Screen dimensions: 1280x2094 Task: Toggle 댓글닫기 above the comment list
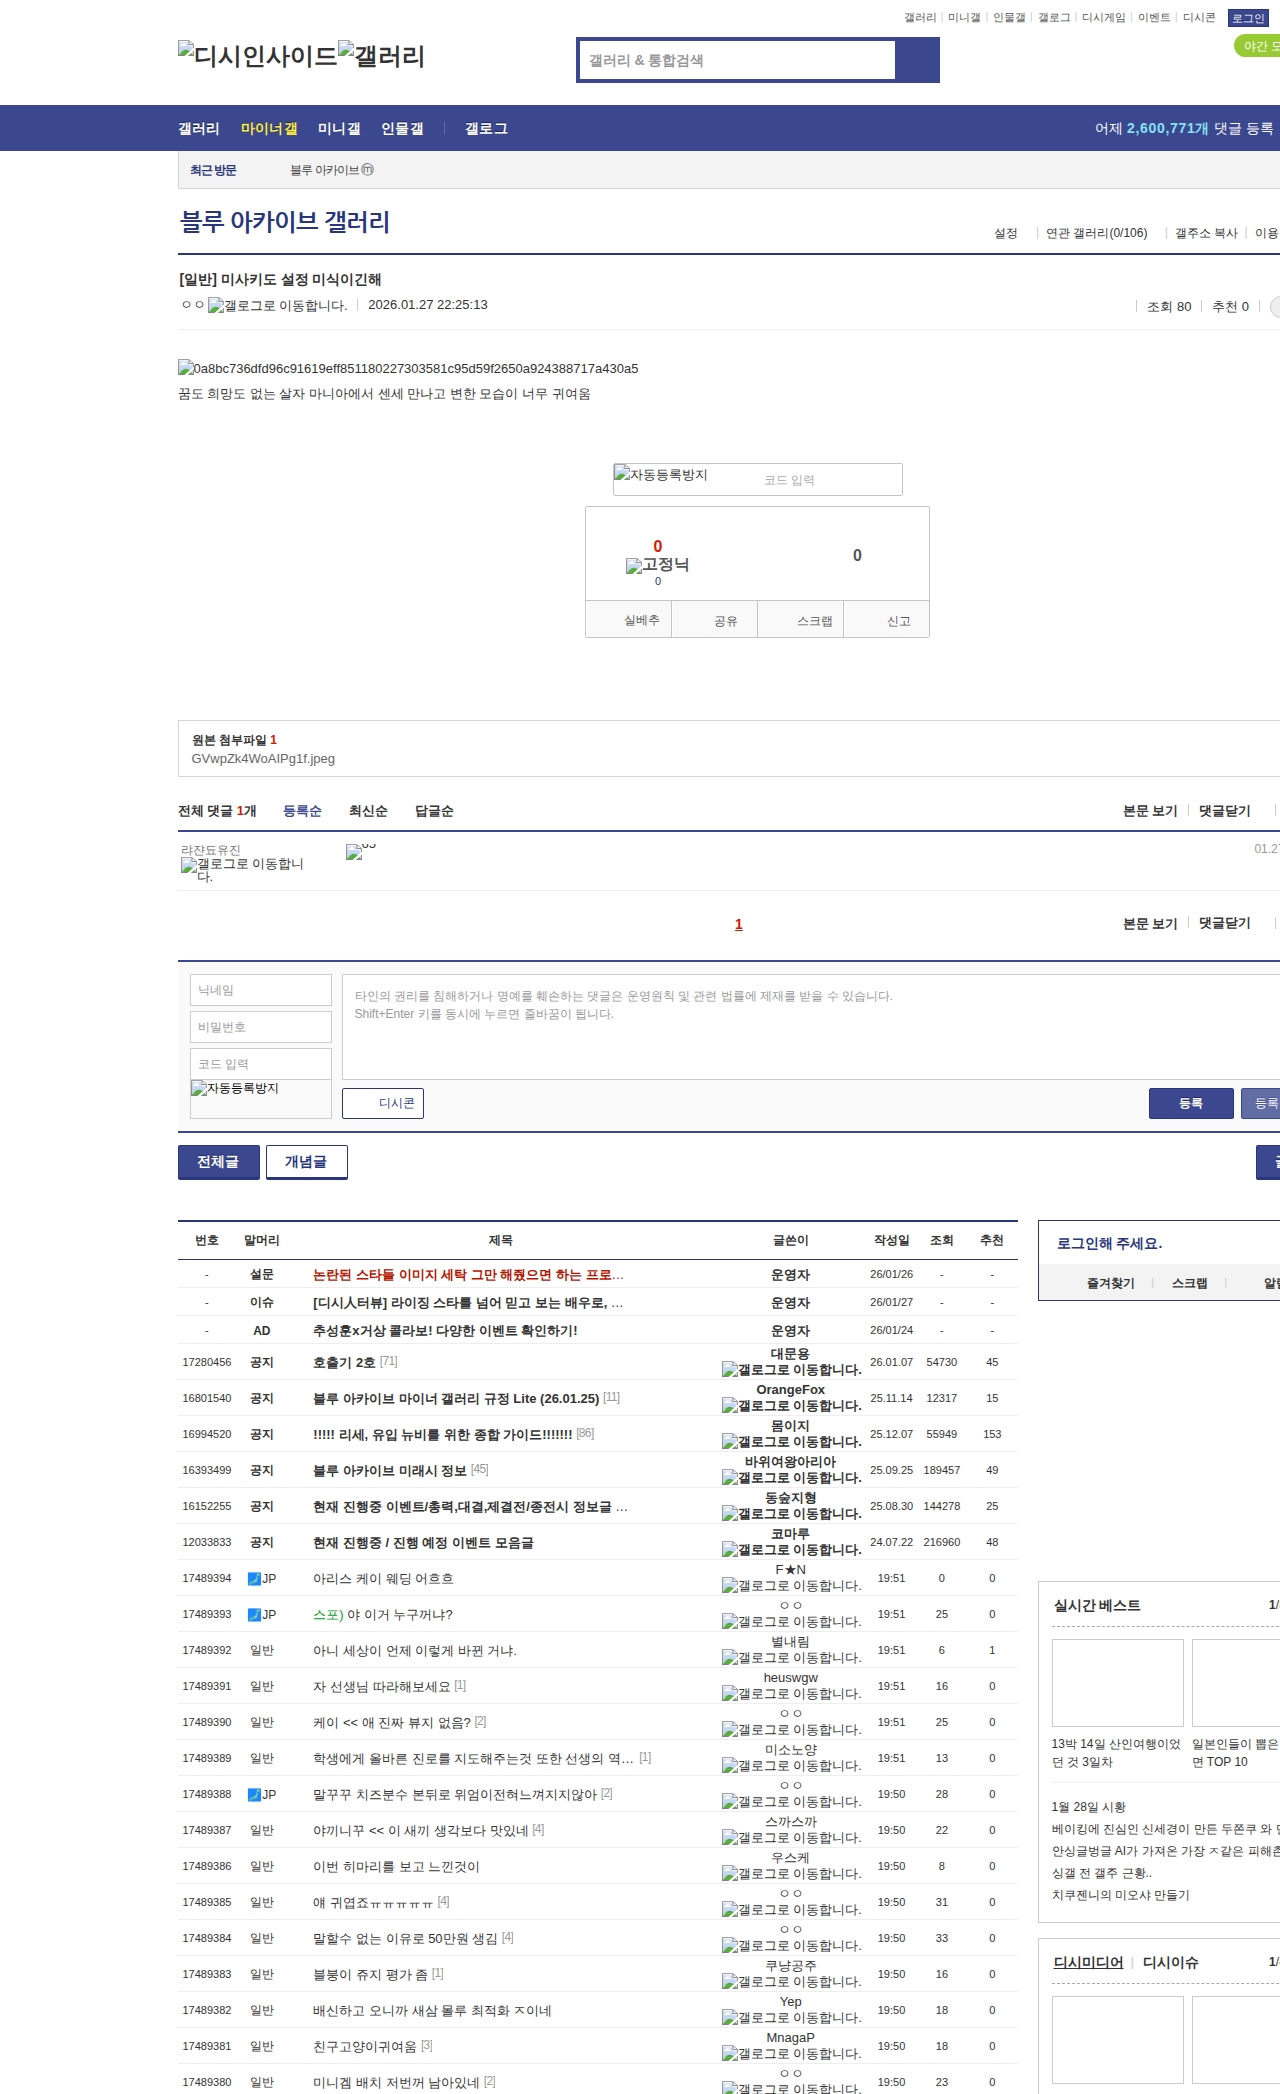1225,811
